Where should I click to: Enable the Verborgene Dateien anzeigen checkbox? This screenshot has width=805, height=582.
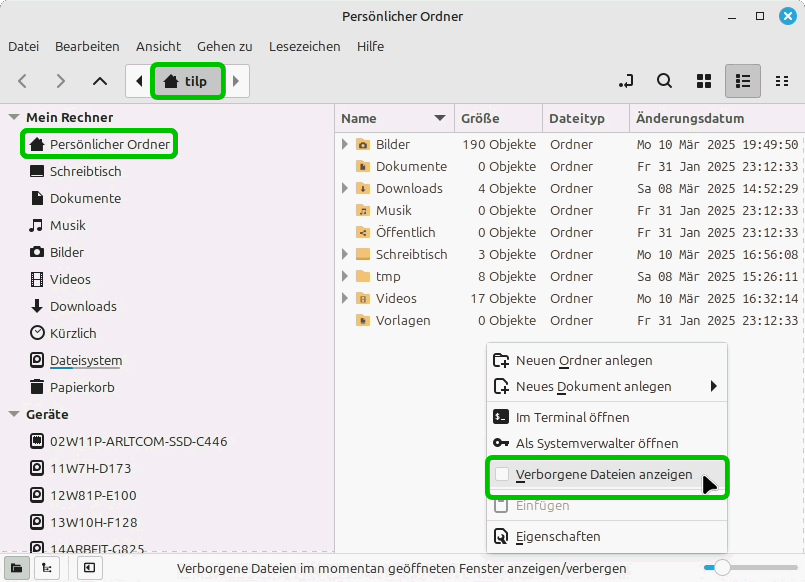(502, 475)
